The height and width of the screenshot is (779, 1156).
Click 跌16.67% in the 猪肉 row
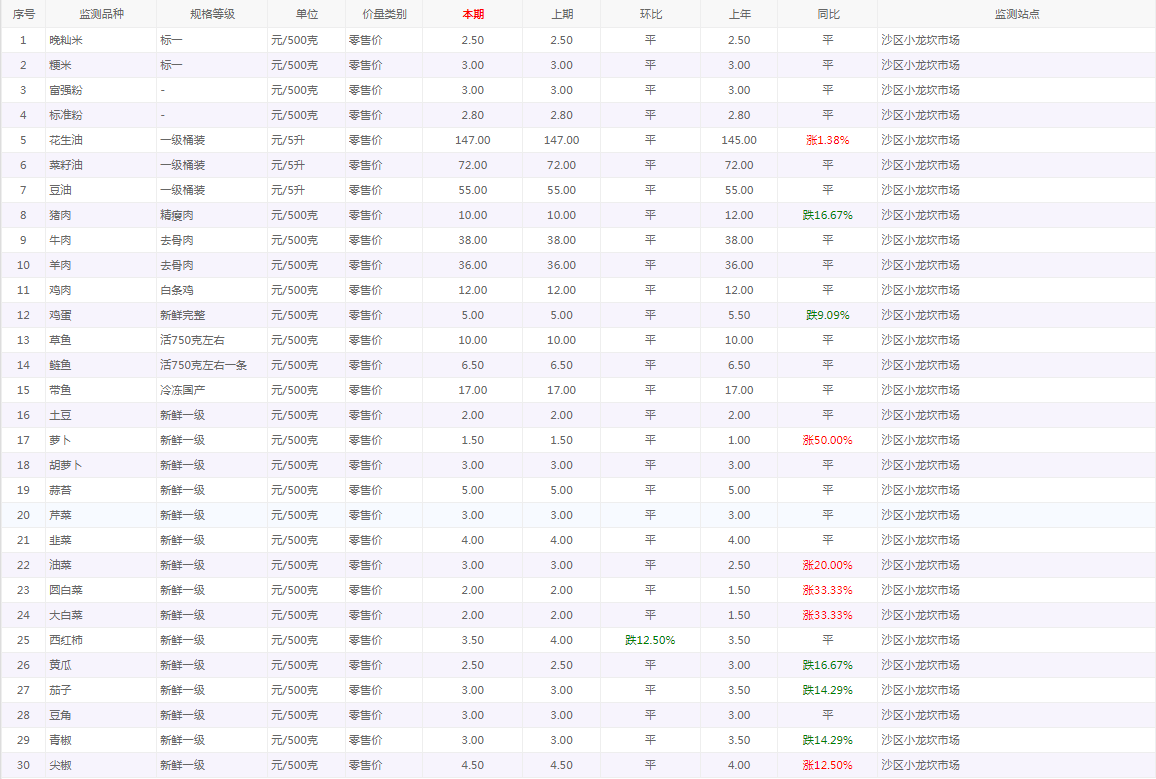pos(828,215)
